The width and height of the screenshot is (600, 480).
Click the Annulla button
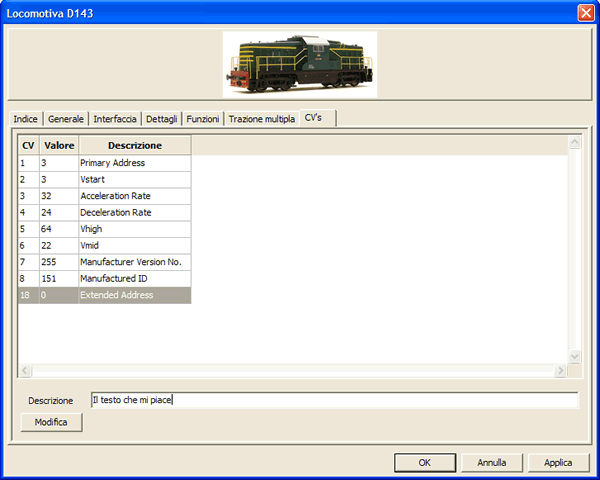pyautogui.click(x=491, y=463)
